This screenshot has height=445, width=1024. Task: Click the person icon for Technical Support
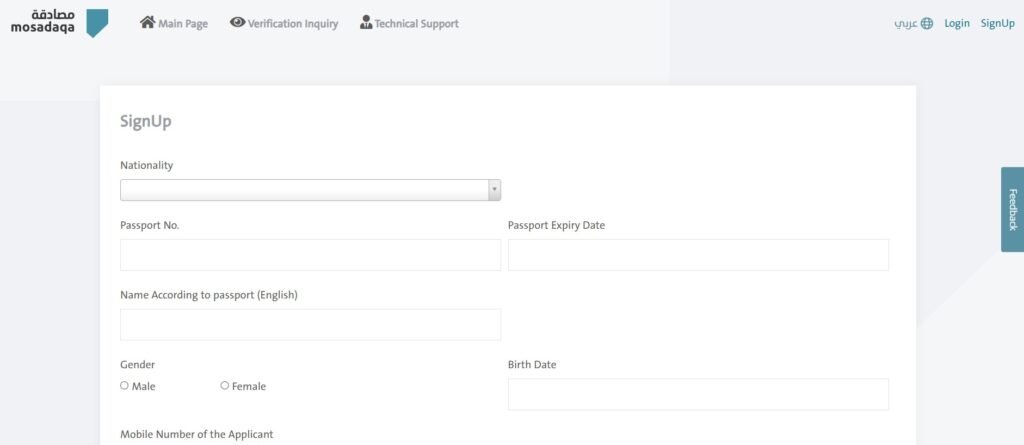click(x=366, y=23)
